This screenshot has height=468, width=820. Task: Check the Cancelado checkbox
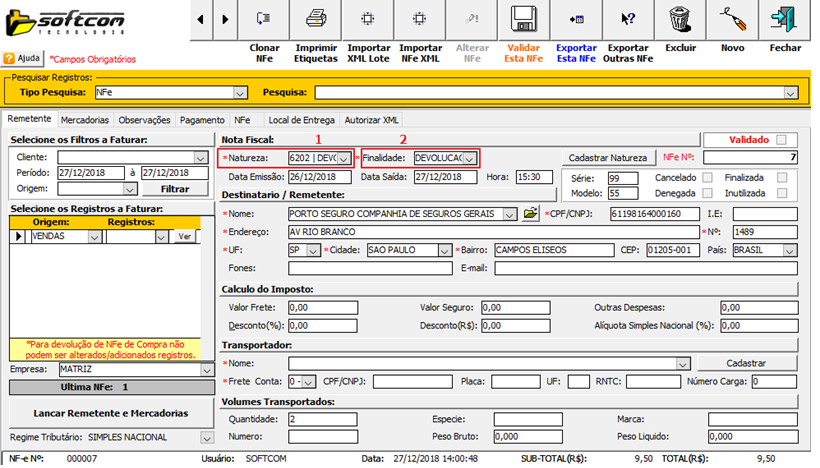pyautogui.click(x=708, y=177)
